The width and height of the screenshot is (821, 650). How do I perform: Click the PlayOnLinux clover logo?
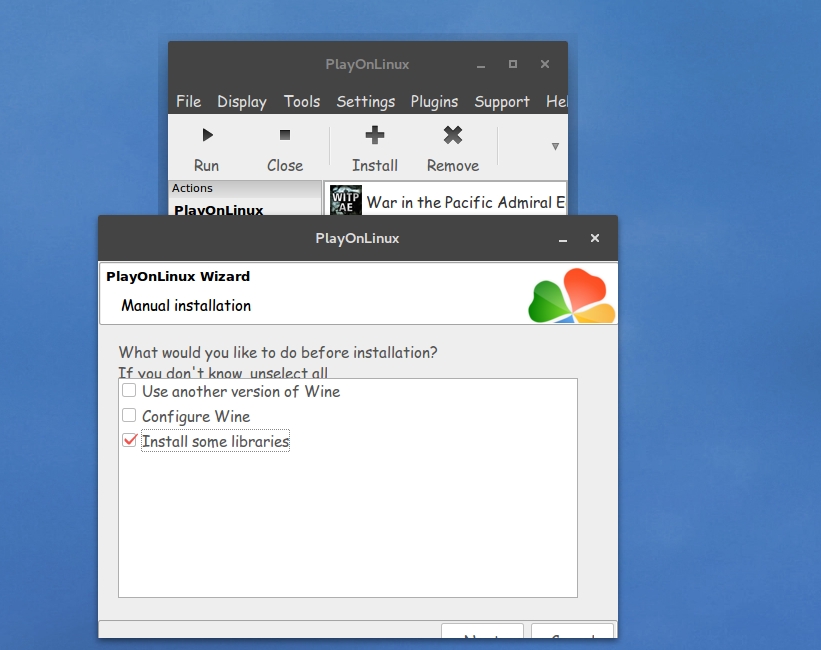coord(572,295)
